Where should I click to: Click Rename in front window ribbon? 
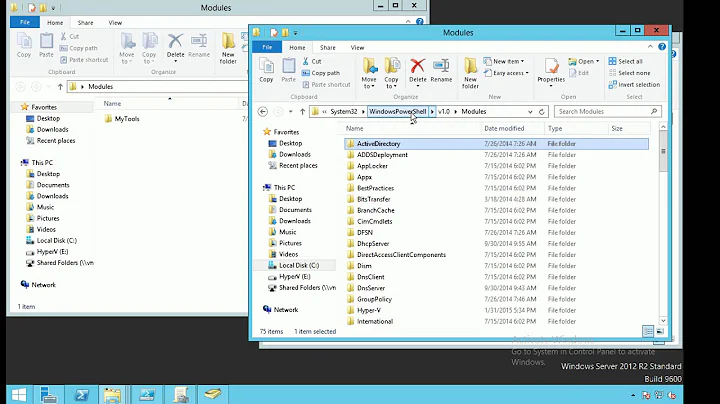coord(441,70)
